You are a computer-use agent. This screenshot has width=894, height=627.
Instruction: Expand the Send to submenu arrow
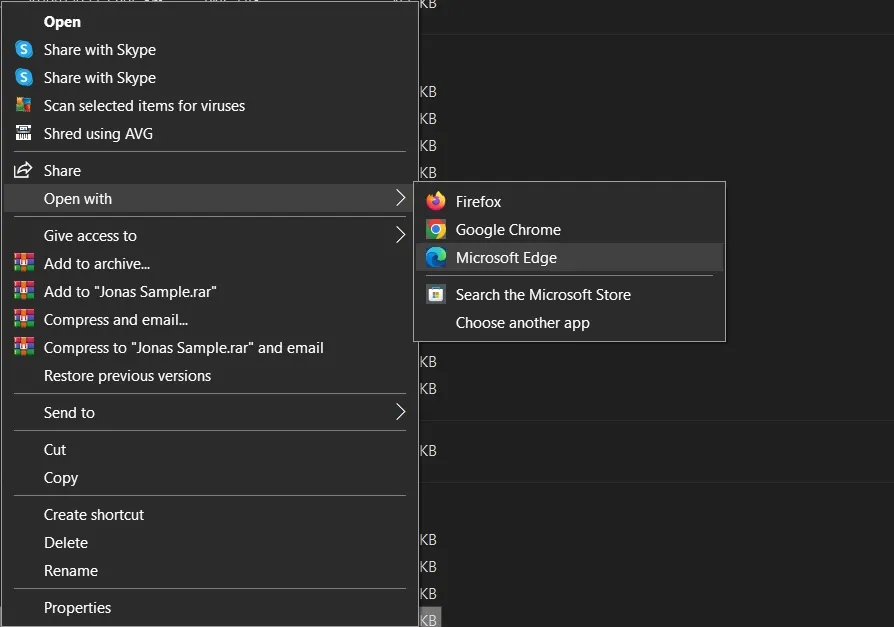[x=400, y=412]
